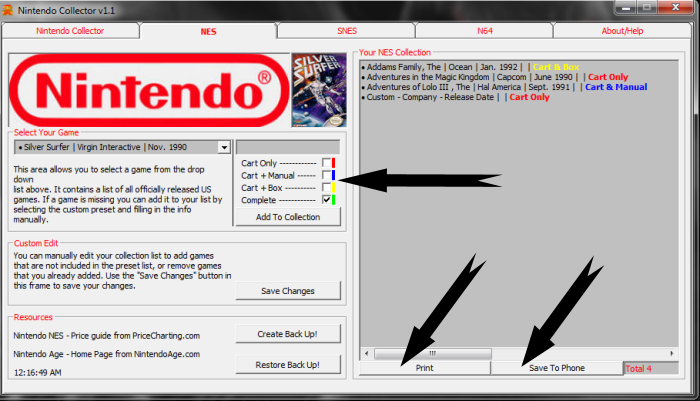Click Save To Phone button
700x401 pixels.
(x=557, y=368)
